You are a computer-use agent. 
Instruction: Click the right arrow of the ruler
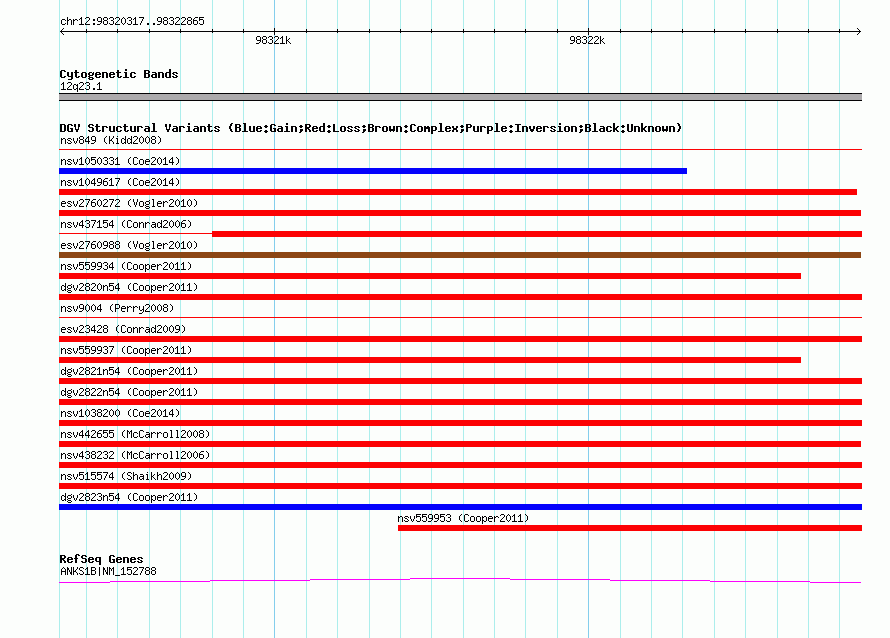[858, 31]
